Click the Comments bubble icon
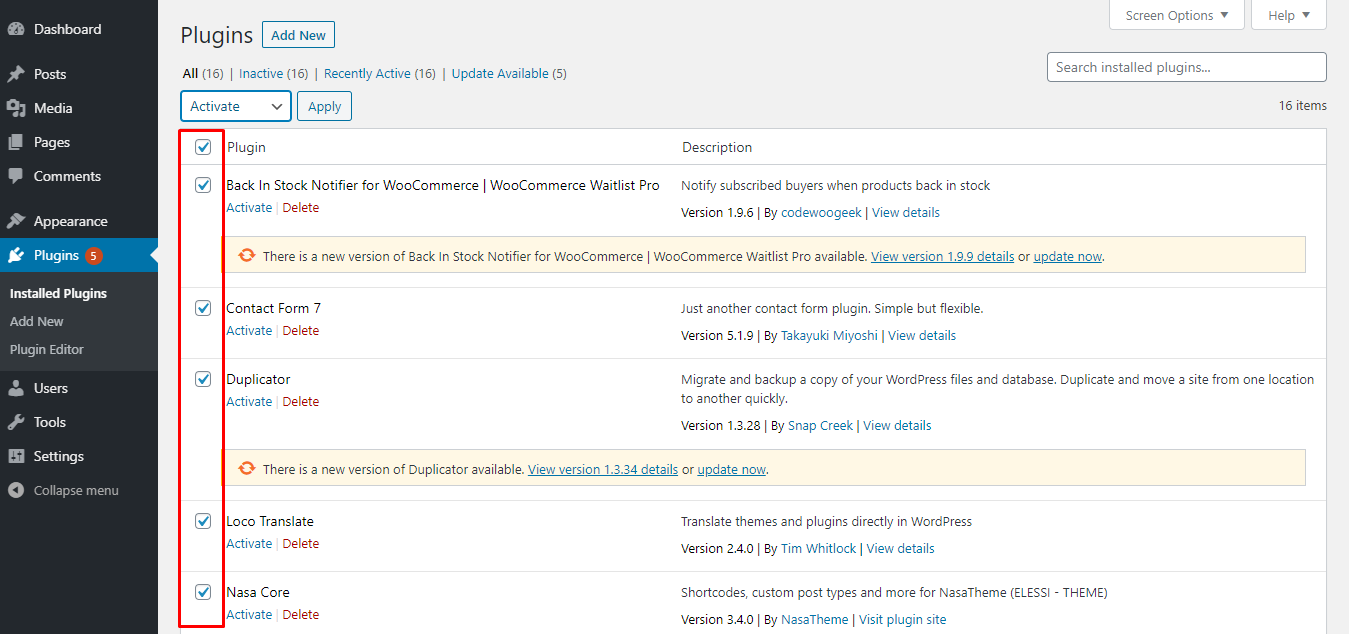 16,176
